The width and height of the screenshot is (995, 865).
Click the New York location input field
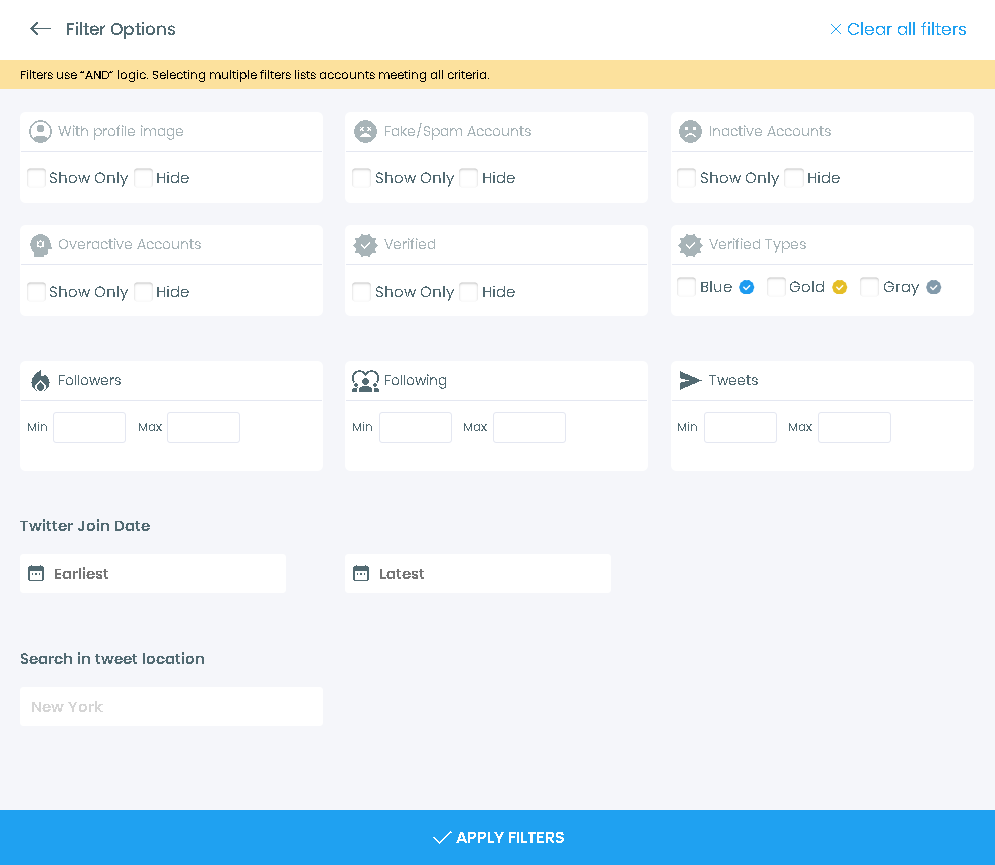(x=171, y=706)
